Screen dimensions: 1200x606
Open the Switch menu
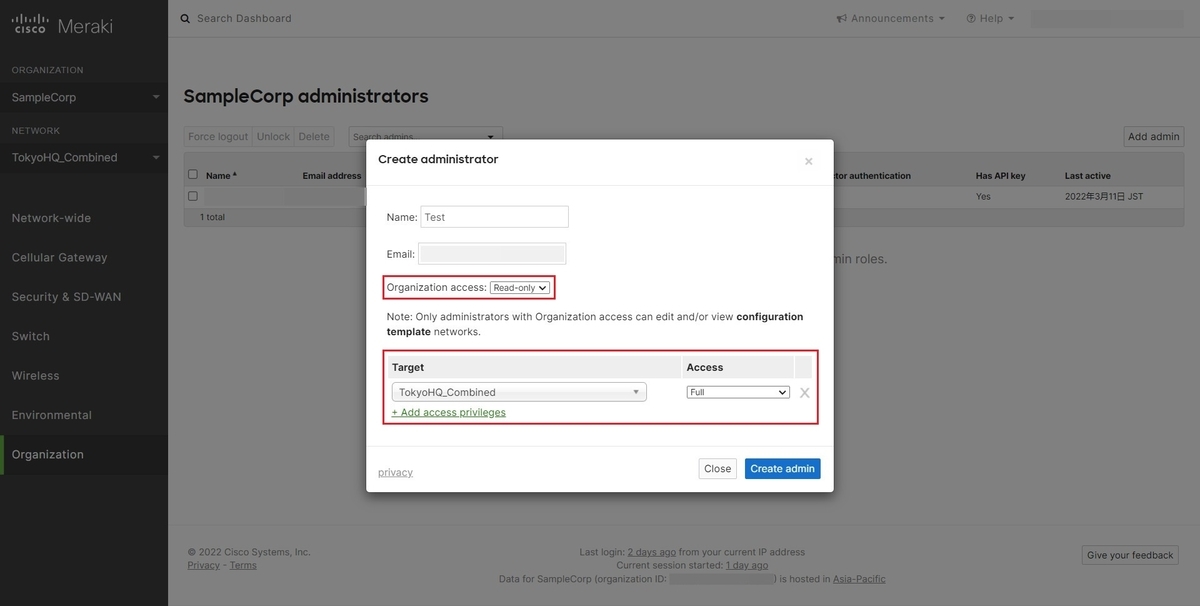pos(30,336)
